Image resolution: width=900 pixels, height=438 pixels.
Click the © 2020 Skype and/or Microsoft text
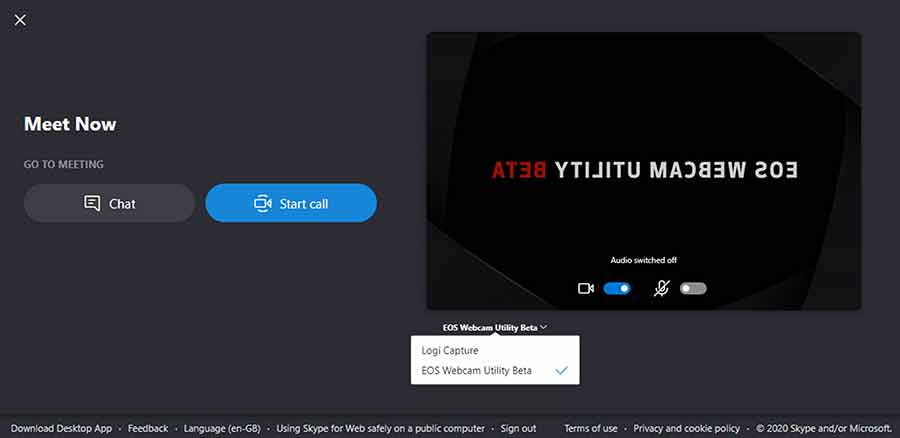824,428
